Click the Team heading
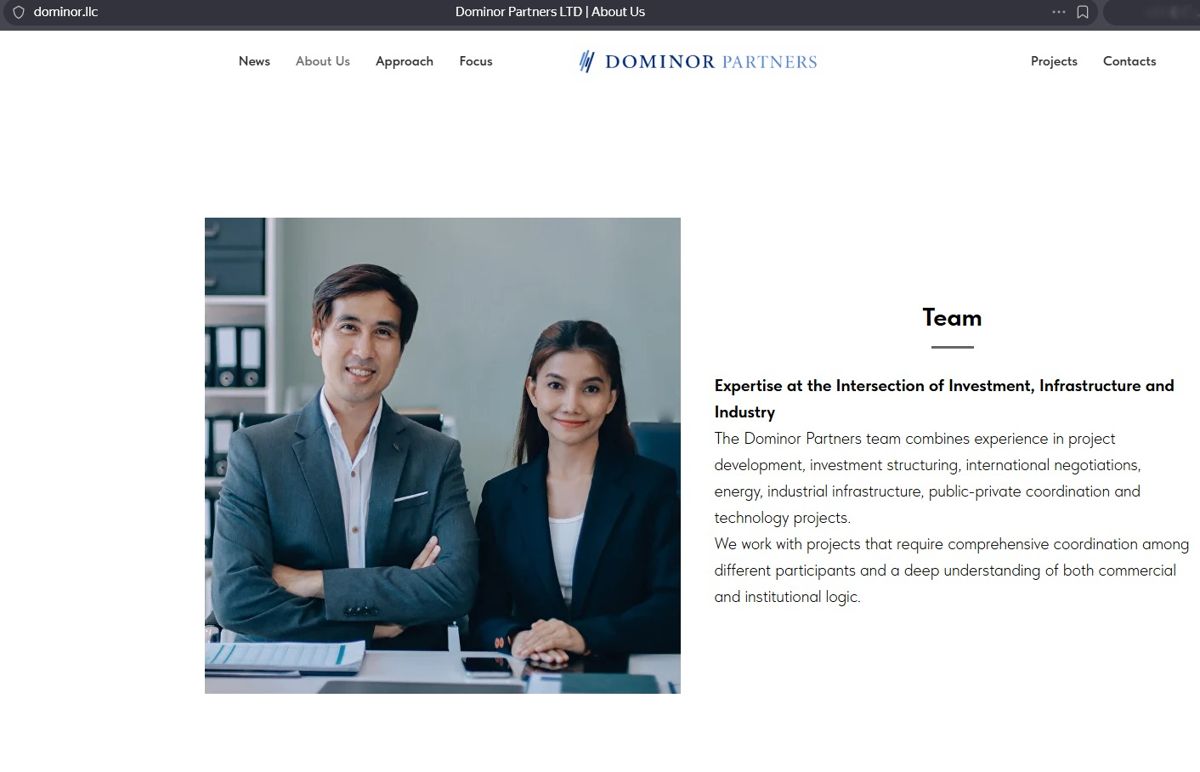Image resolution: width=1200 pixels, height=772 pixels. 952,317
